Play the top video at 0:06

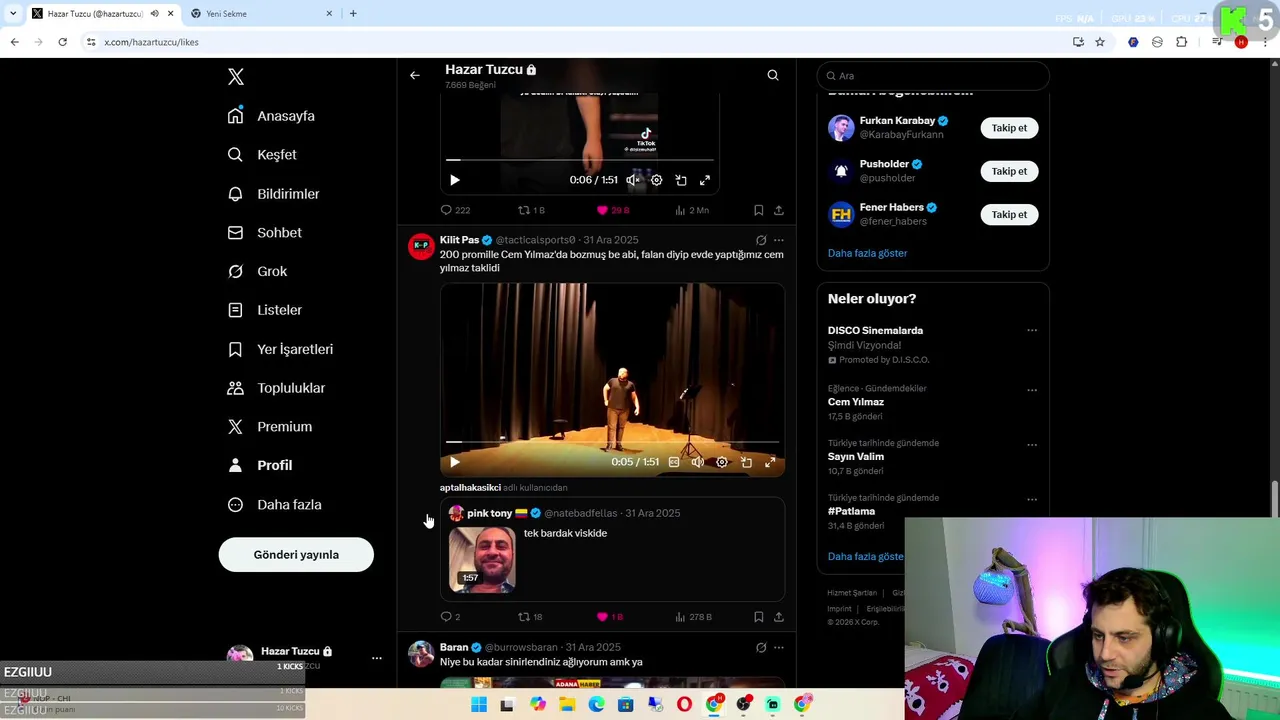click(455, 180)
